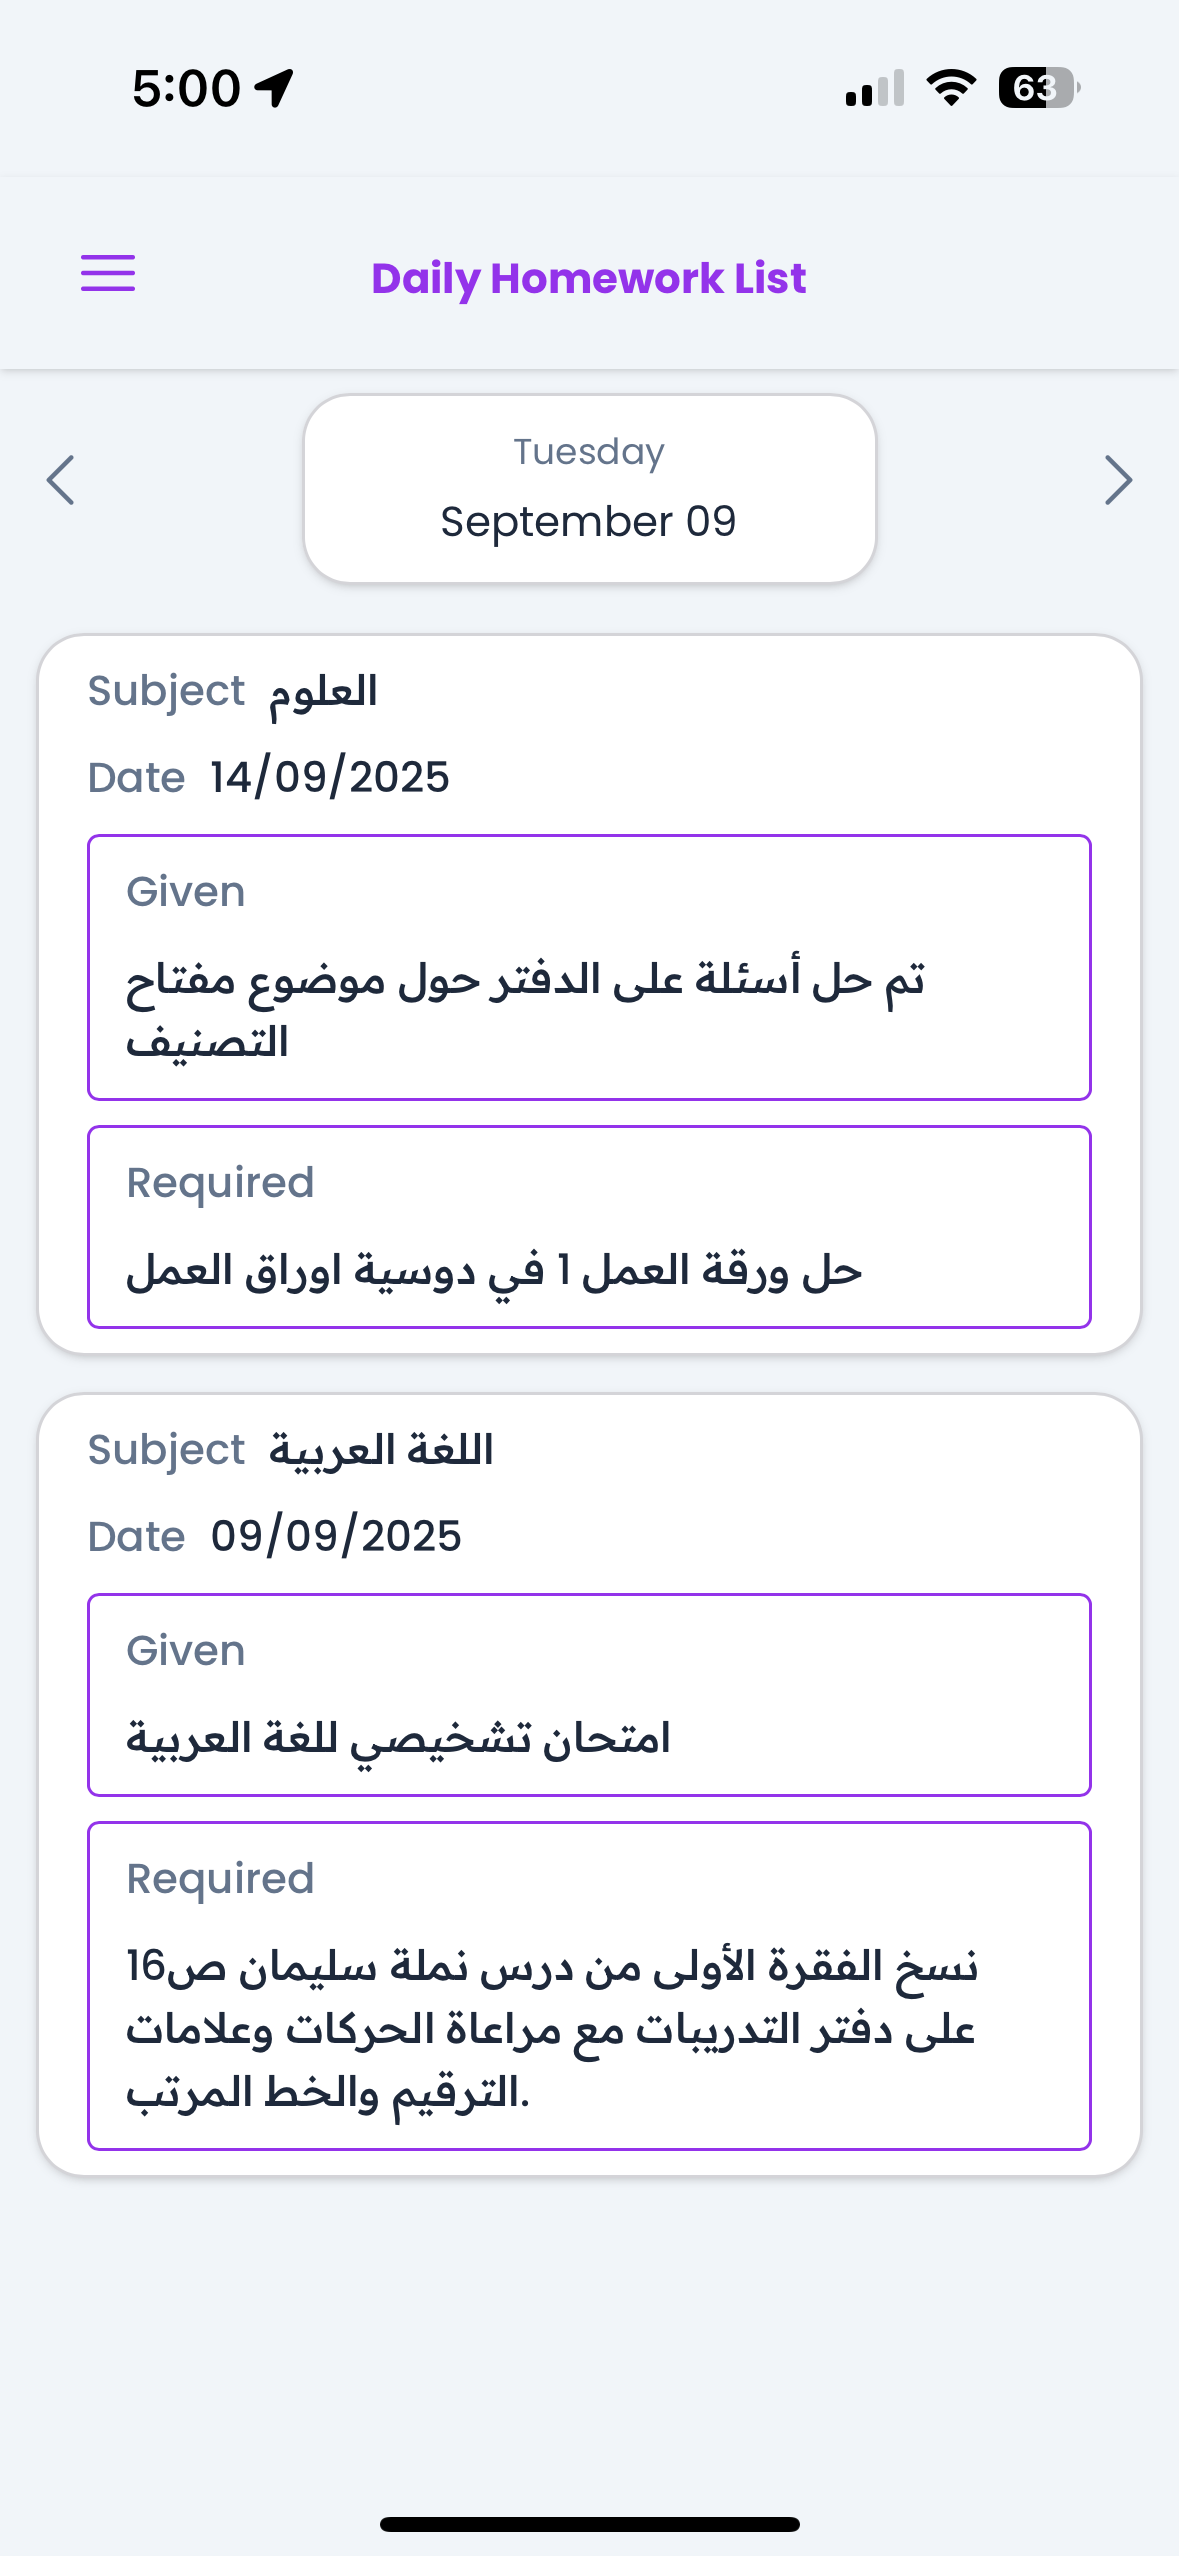Go to the previous day

(x=61, y=480)
